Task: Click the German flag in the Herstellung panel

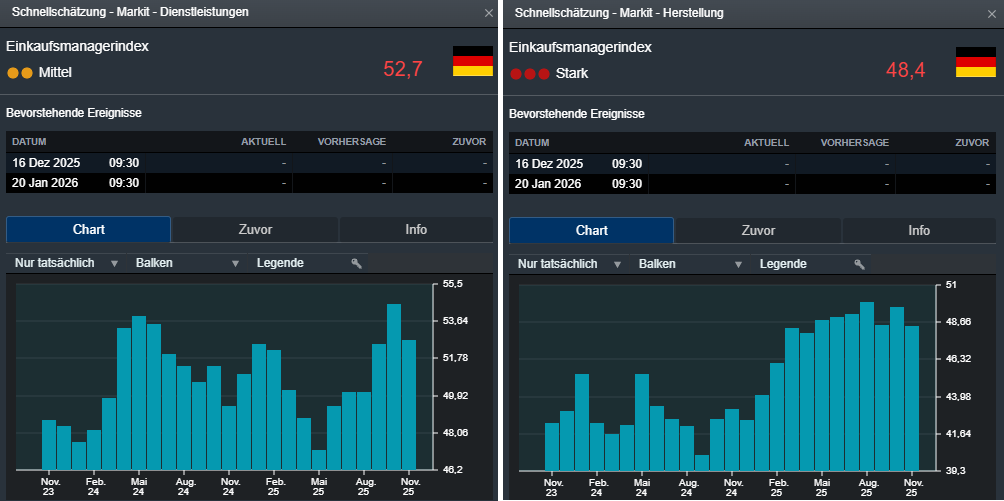Action: click(x=976, y=62)
